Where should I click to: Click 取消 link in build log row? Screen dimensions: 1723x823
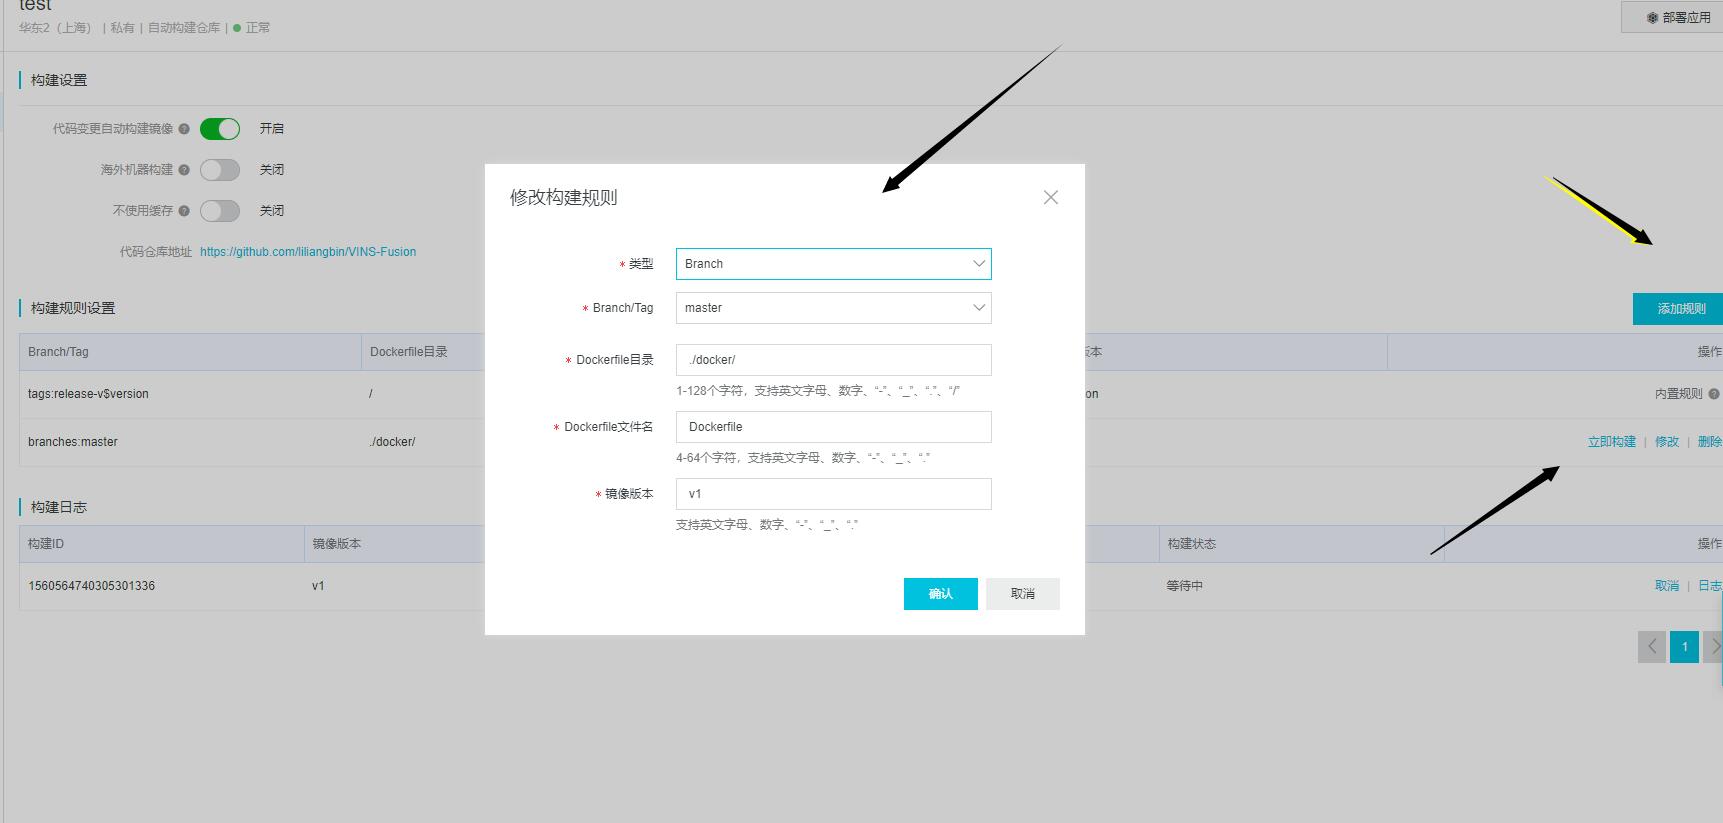(1667, 586)
